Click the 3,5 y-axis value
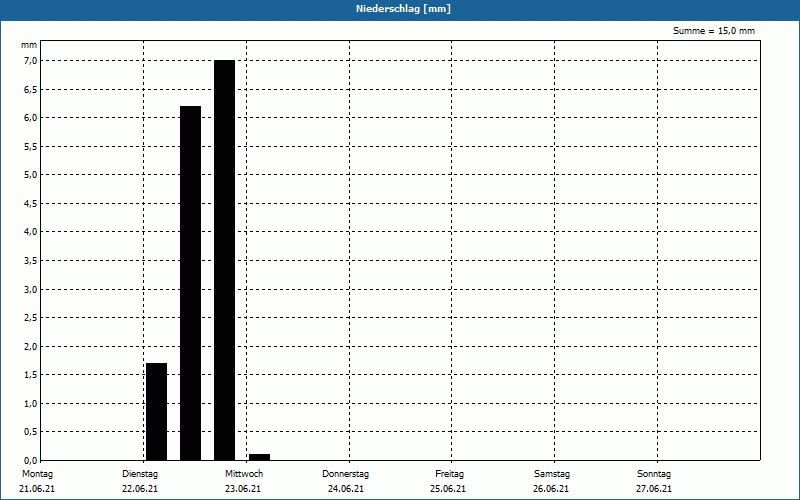 31,261
